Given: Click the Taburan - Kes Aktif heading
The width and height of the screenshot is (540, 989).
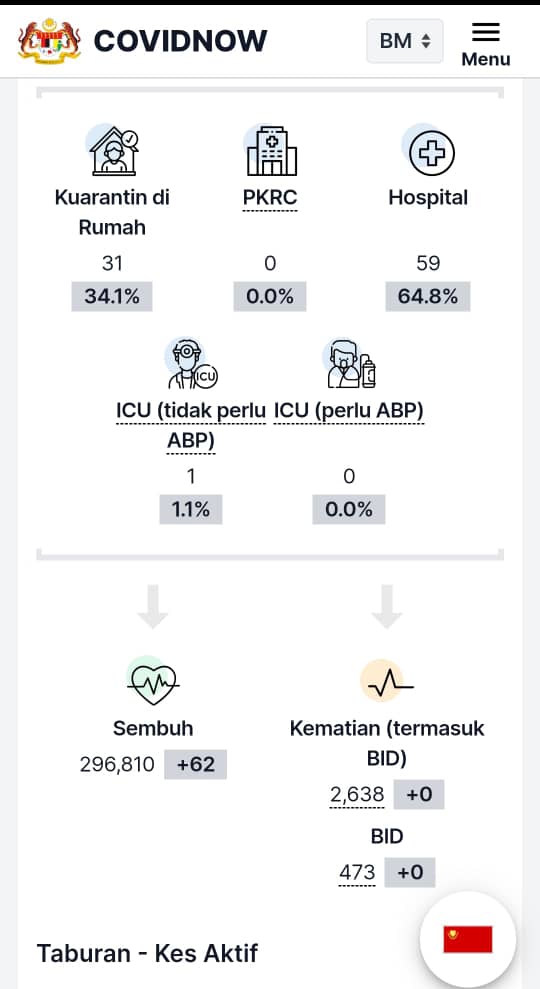Looking at the screenshot, I should 148,953.
